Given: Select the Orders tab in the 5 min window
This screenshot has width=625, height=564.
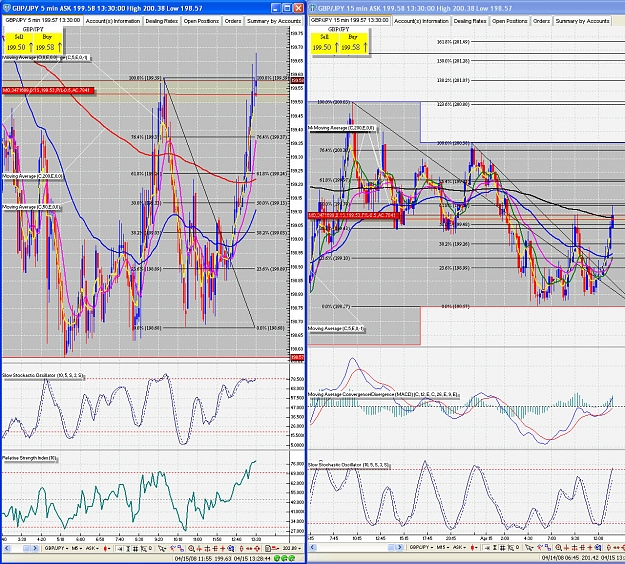Looking at the screenshot, I should coord(232,21).
